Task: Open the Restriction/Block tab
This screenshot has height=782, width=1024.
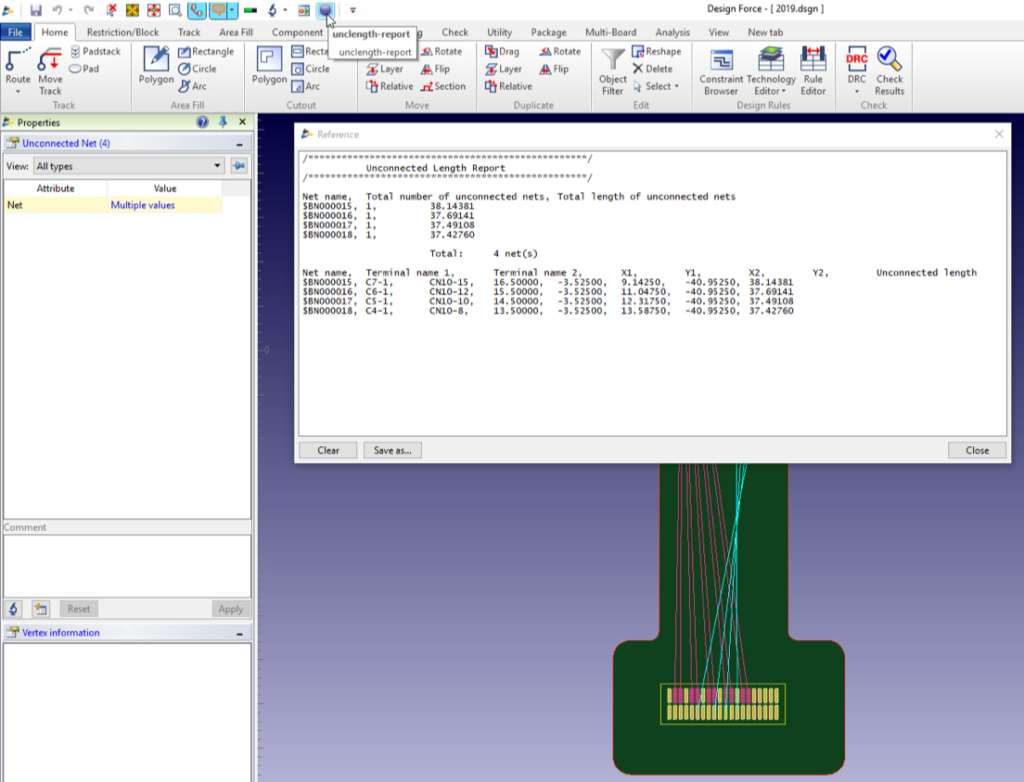Action: pyautogui.click(x=123, y=32)
